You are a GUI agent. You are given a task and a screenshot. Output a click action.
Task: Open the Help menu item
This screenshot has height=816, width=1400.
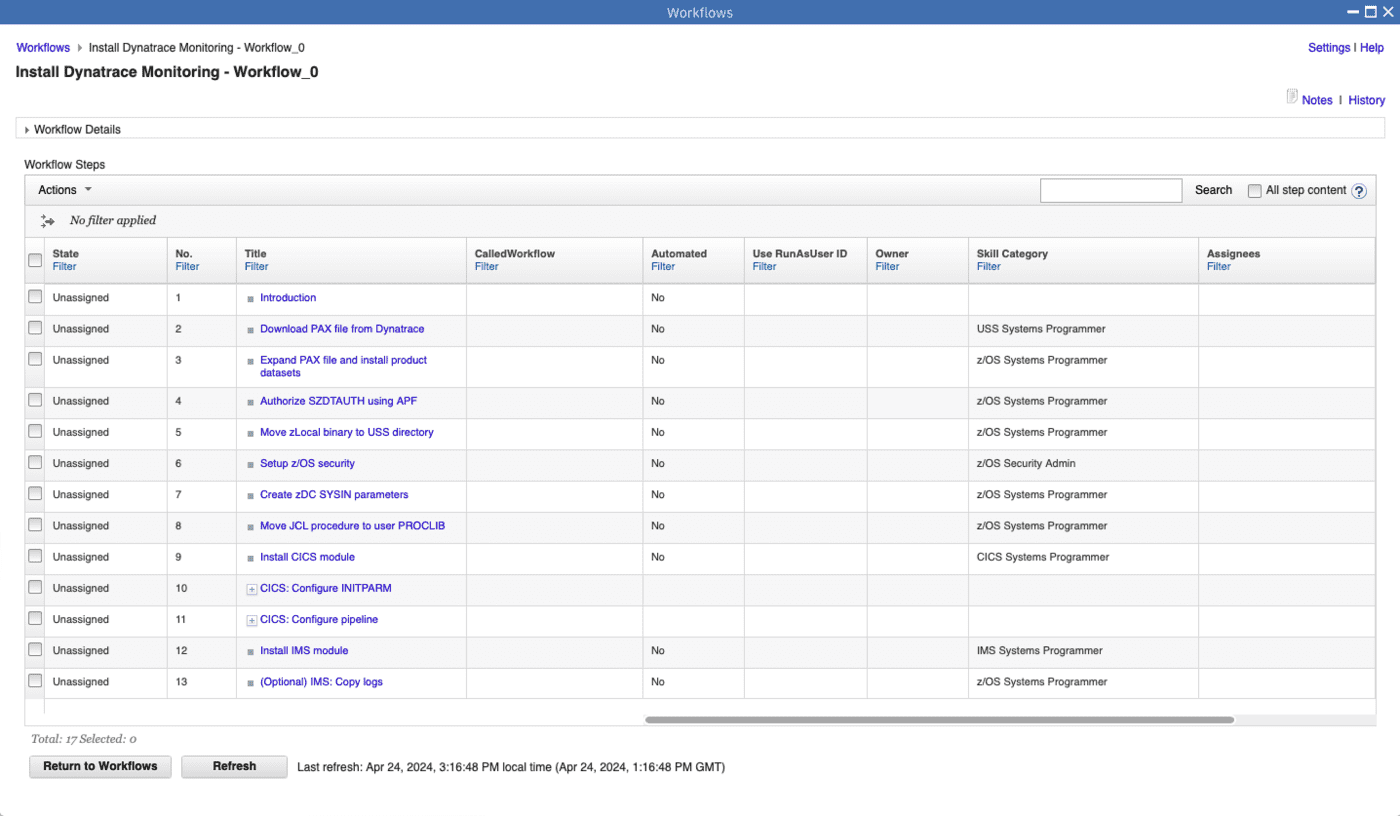pyautogui.click(x=1374, y=47)
